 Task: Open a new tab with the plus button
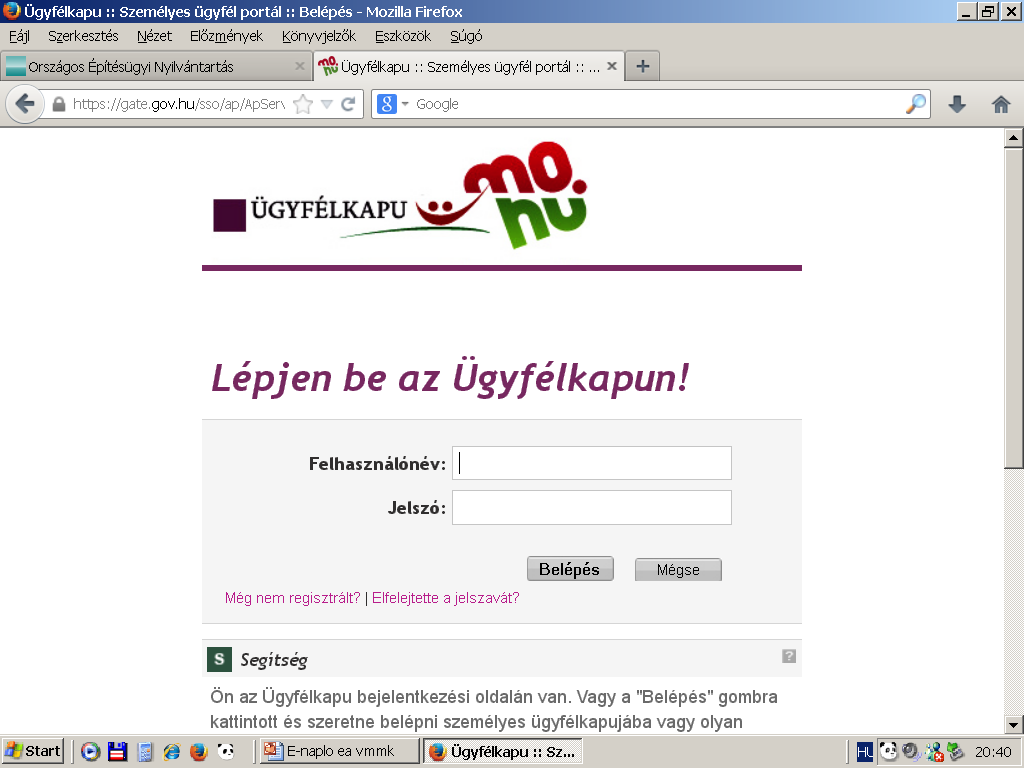(x=643, y=66)
